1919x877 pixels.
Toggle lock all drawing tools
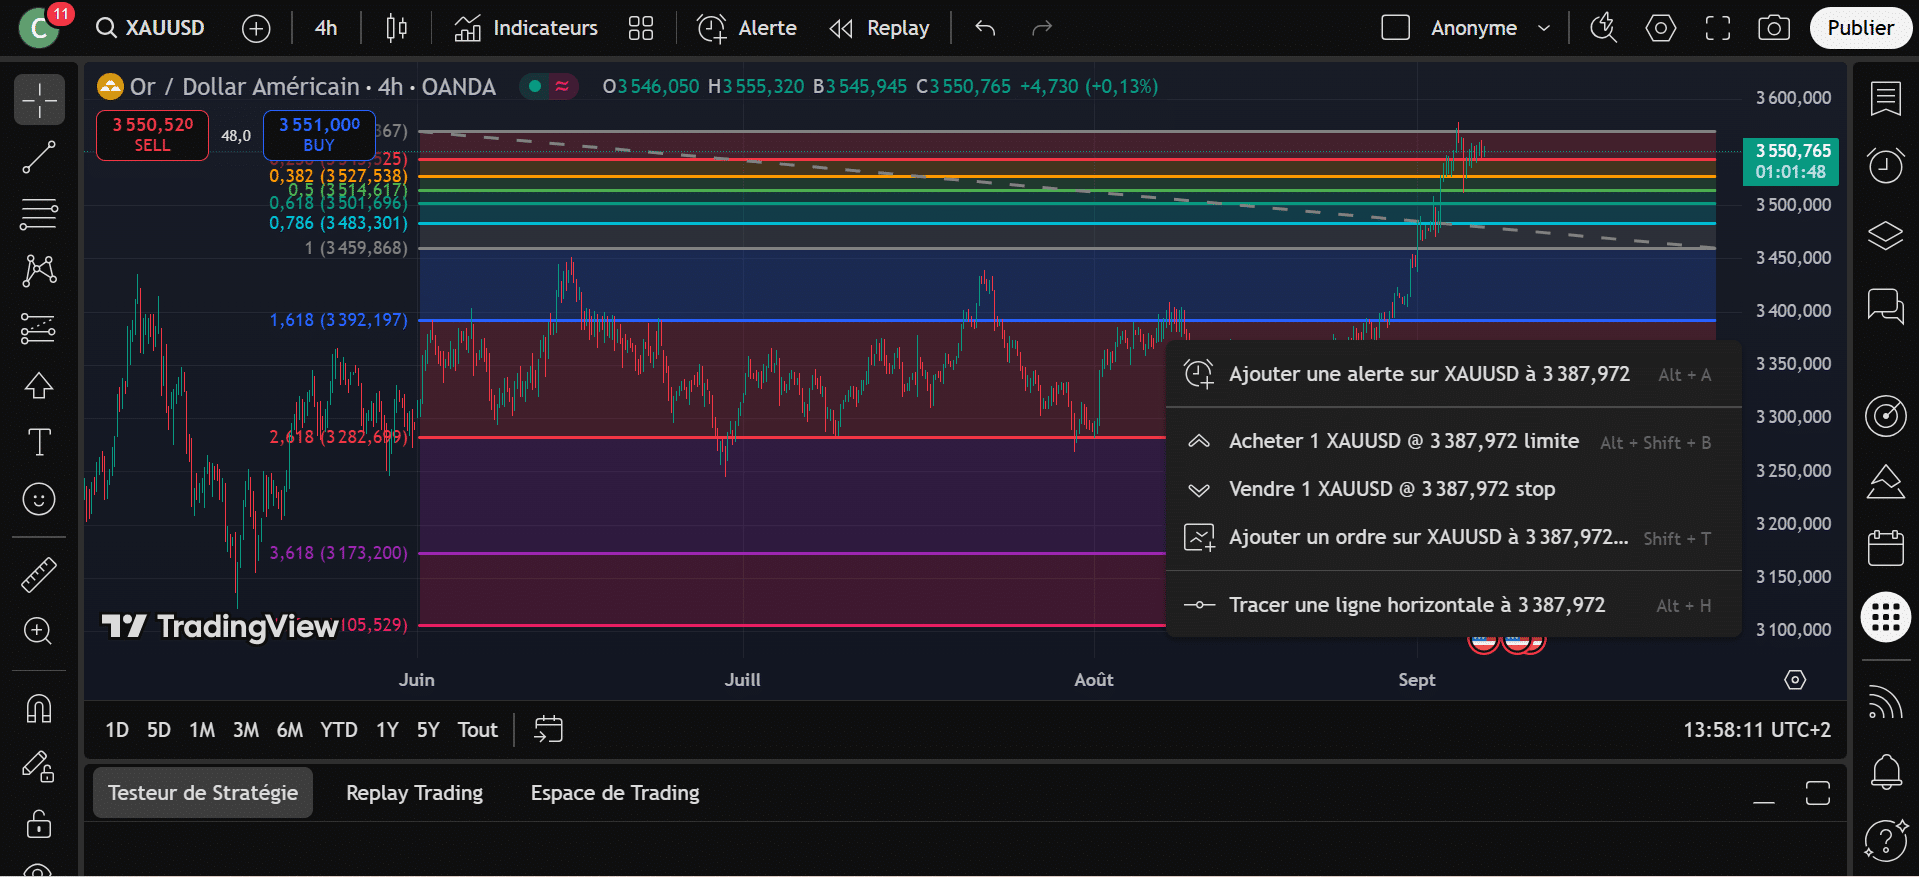tap(39, 824)
